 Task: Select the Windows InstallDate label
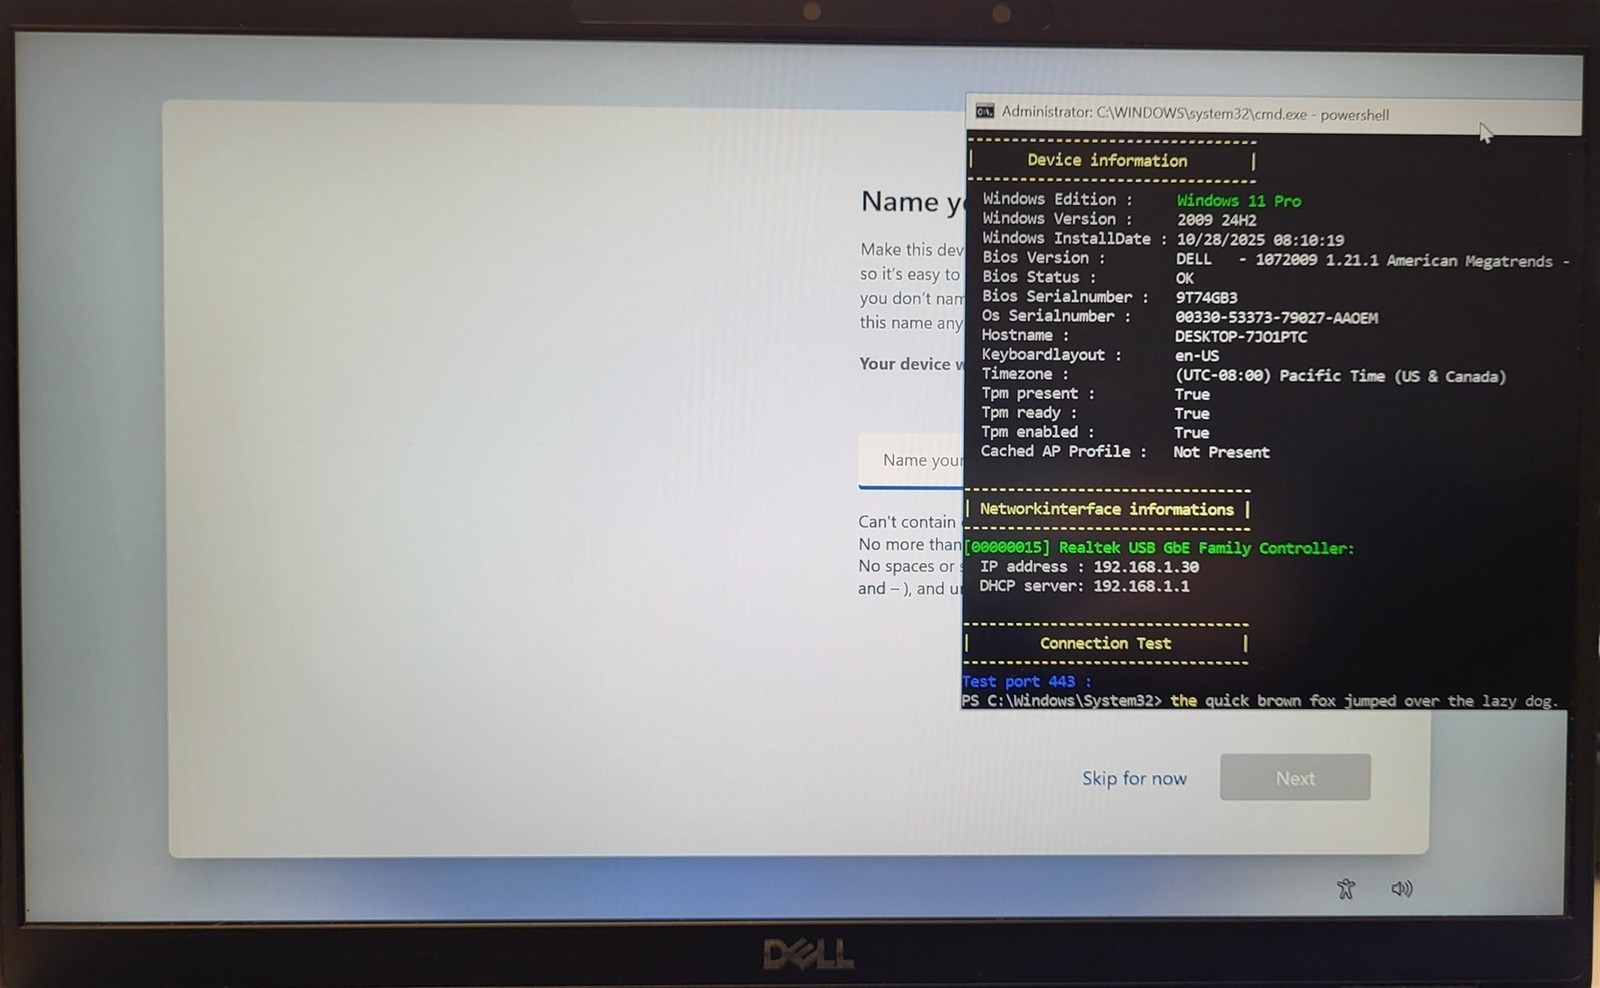coord(1074,238)
